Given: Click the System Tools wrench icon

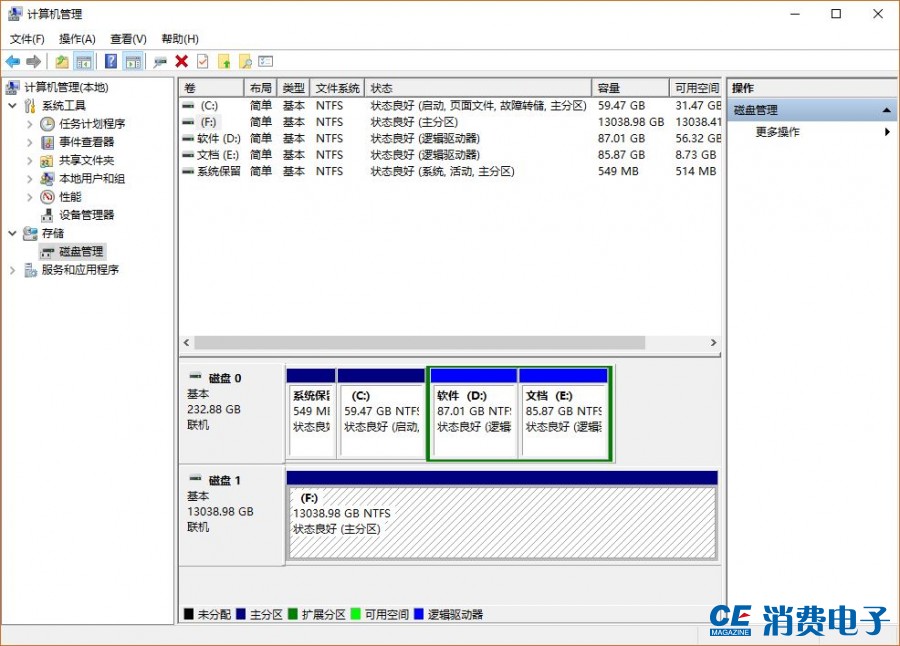Looking at the screenshot, I should (30, 106).
